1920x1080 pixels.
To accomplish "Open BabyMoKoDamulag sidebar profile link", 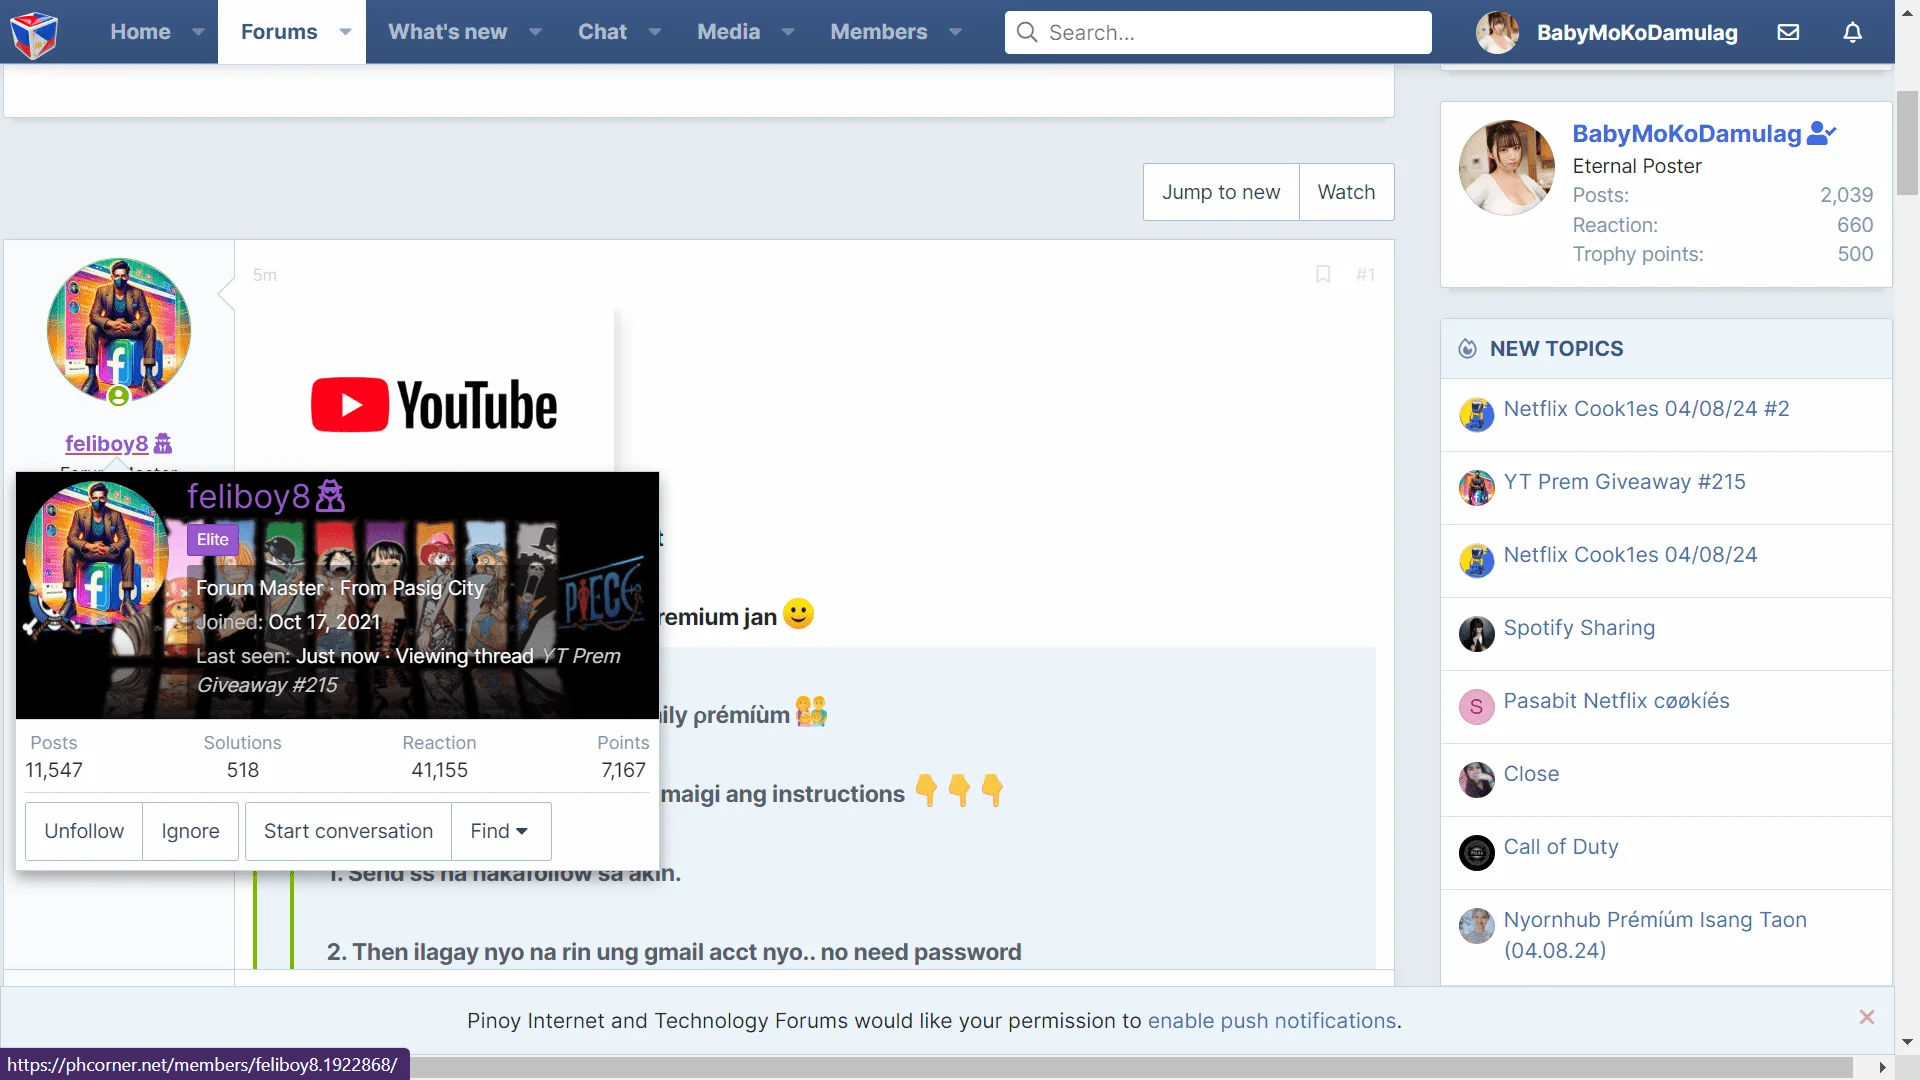I will point(1686,134).
